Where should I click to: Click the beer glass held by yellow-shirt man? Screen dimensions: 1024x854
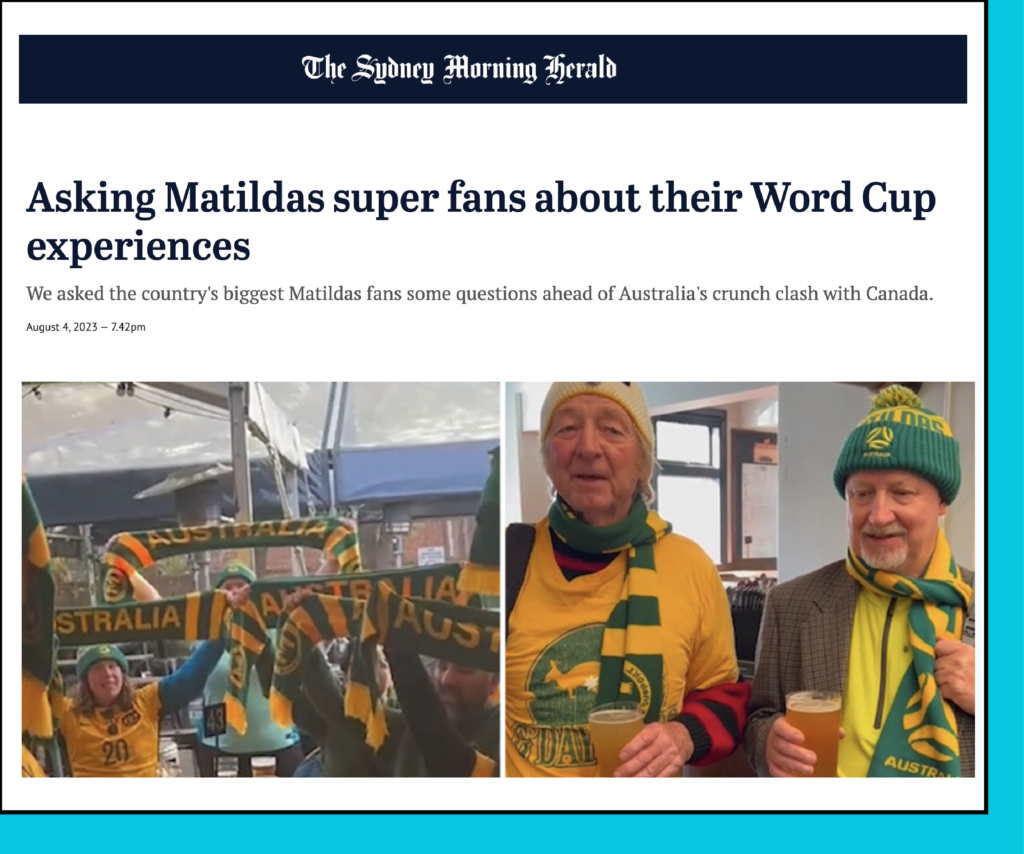click(x=615, y=735)
